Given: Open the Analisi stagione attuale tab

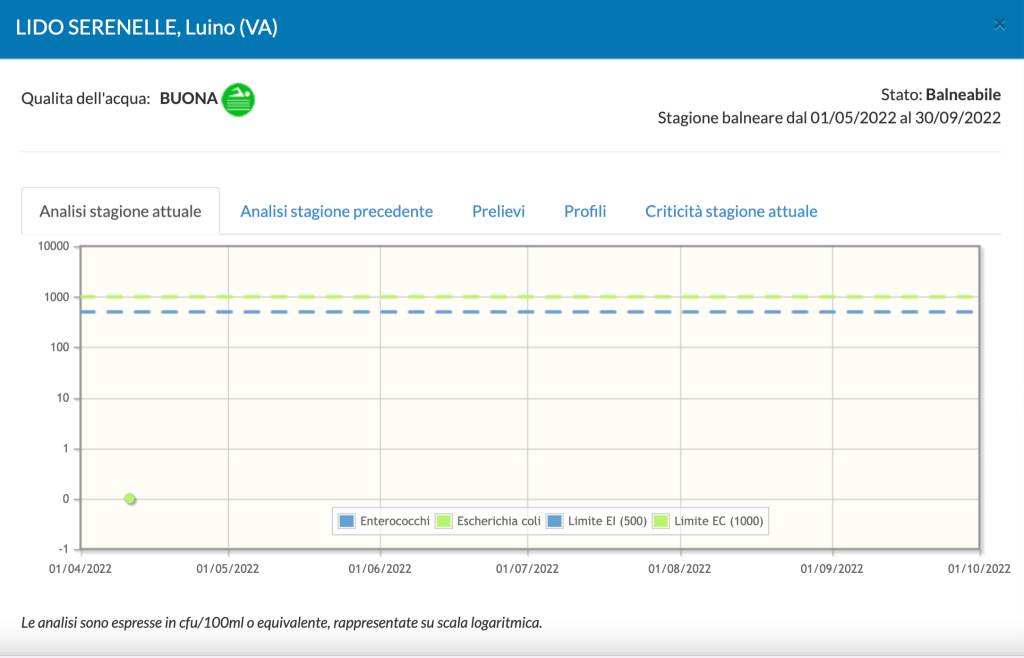Looking at the screenshot, I should click(x=120, y=211).
